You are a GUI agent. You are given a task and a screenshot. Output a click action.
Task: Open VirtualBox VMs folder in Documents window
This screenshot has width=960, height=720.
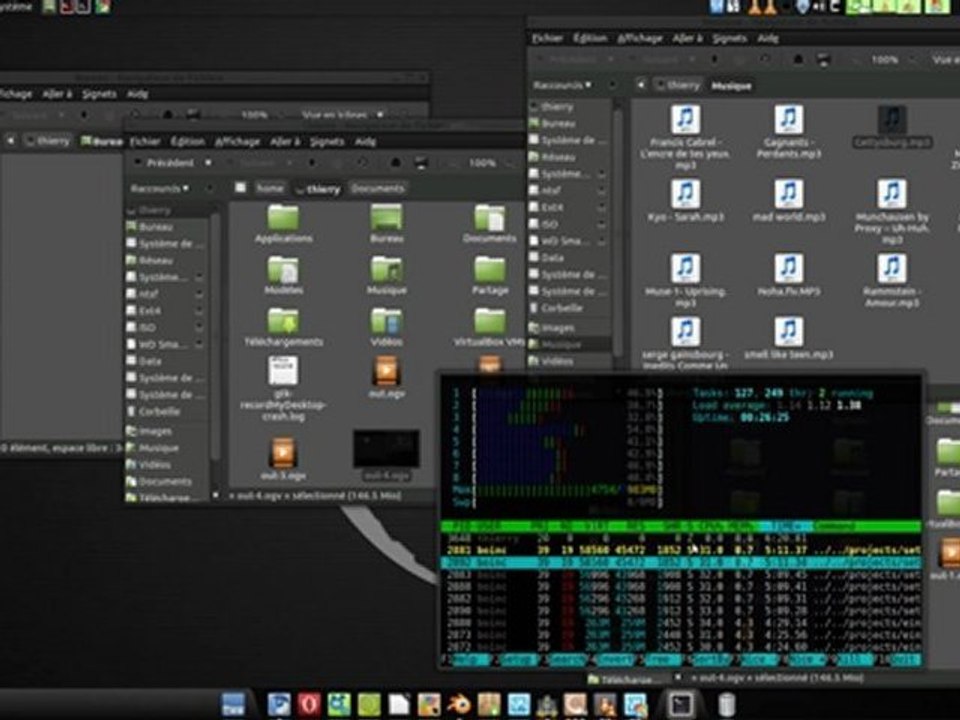[490, 328]
